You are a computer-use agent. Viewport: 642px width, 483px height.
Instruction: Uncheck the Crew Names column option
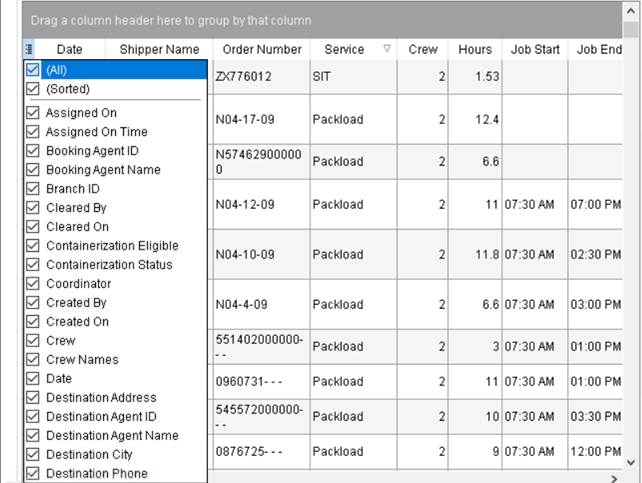(x=33, y=360)
